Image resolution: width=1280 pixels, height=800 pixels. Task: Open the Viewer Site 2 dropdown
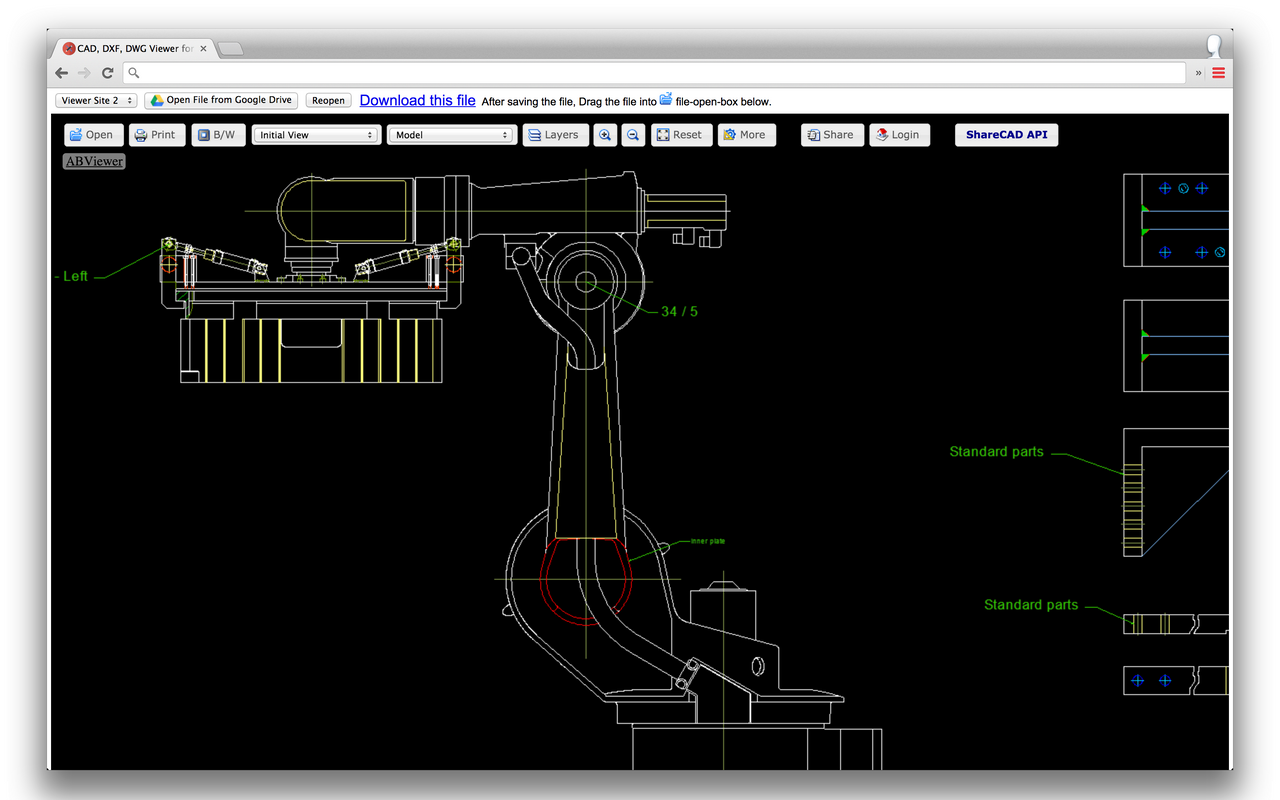pyautogui.click(x=96, y=100)
